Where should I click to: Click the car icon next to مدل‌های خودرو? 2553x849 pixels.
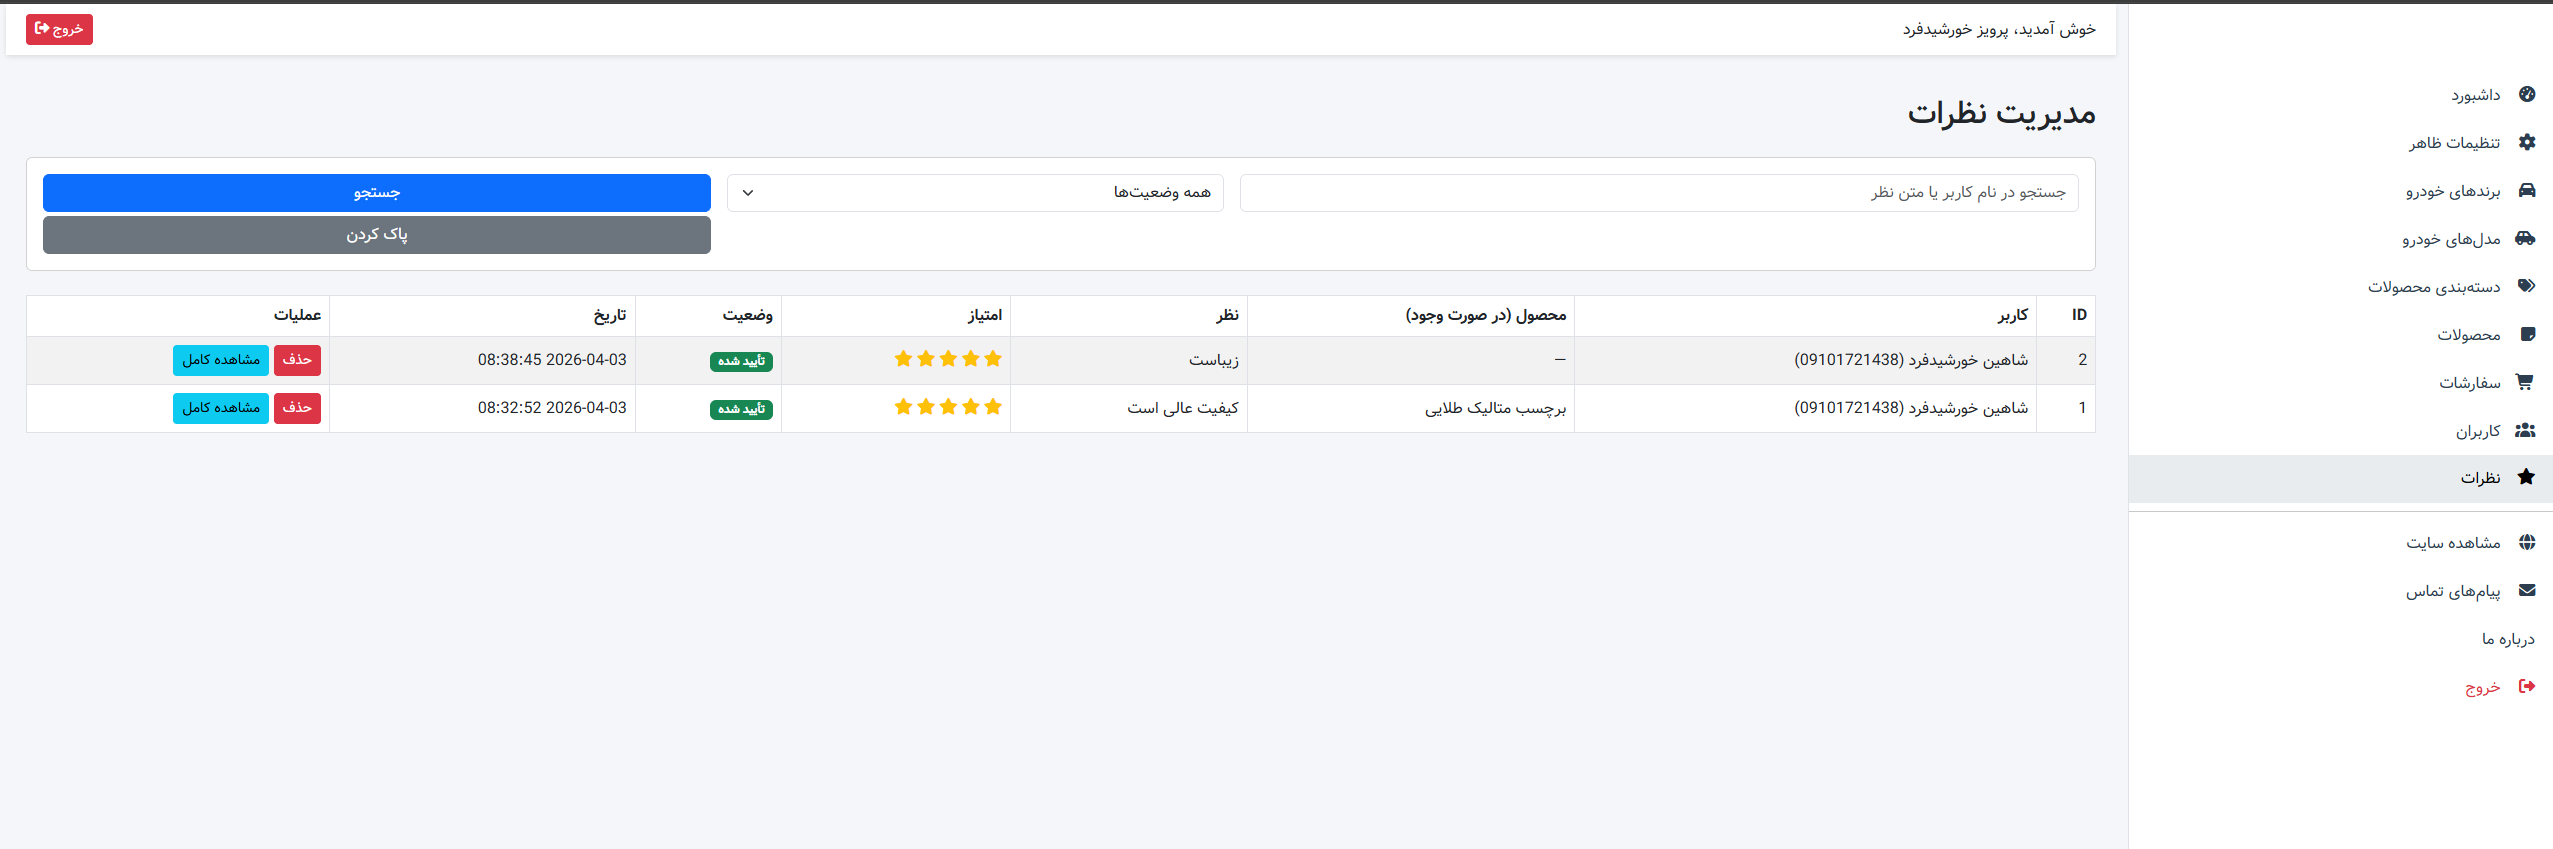2525,238
